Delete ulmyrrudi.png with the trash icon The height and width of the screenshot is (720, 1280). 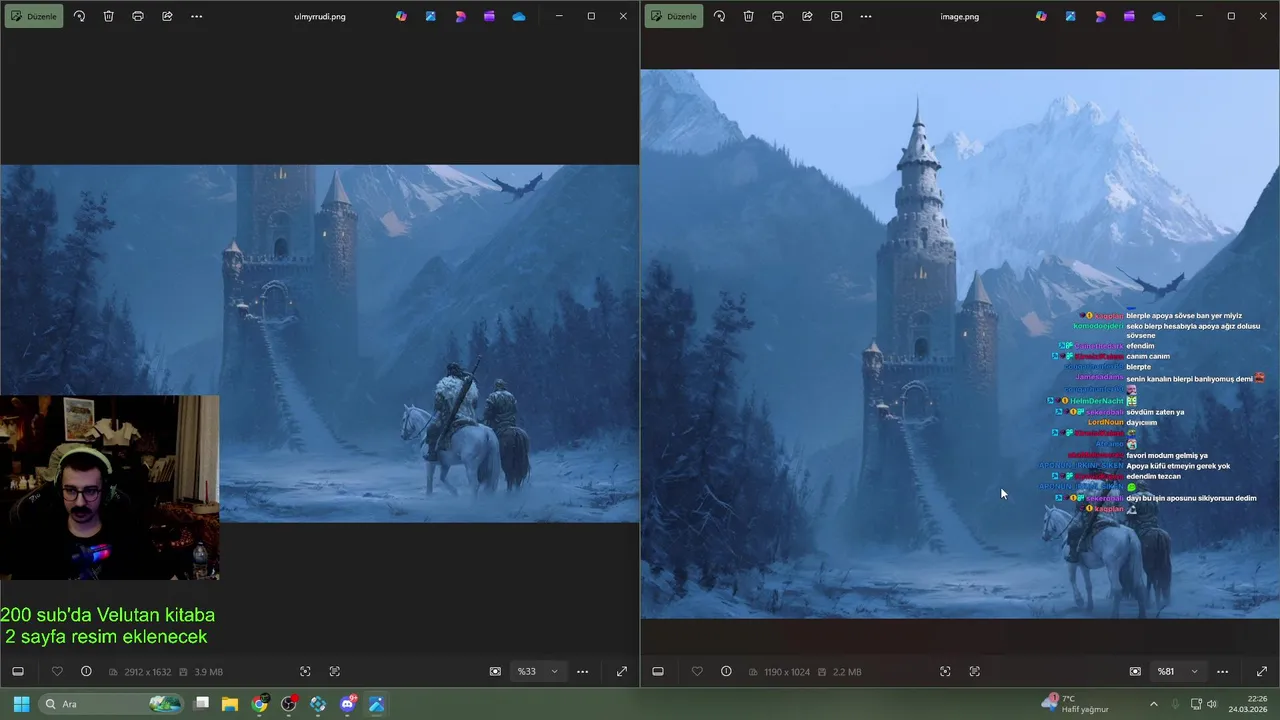(108, 16)
